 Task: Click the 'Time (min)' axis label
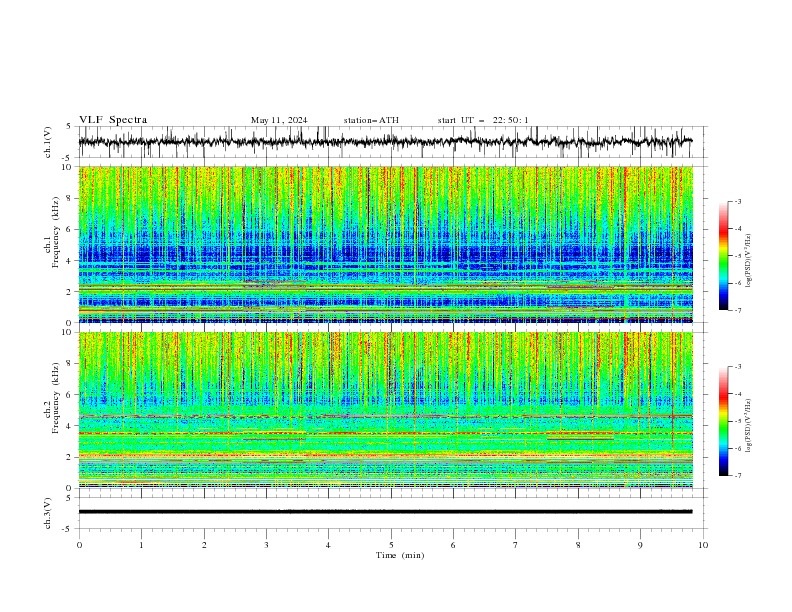(400, 555)
